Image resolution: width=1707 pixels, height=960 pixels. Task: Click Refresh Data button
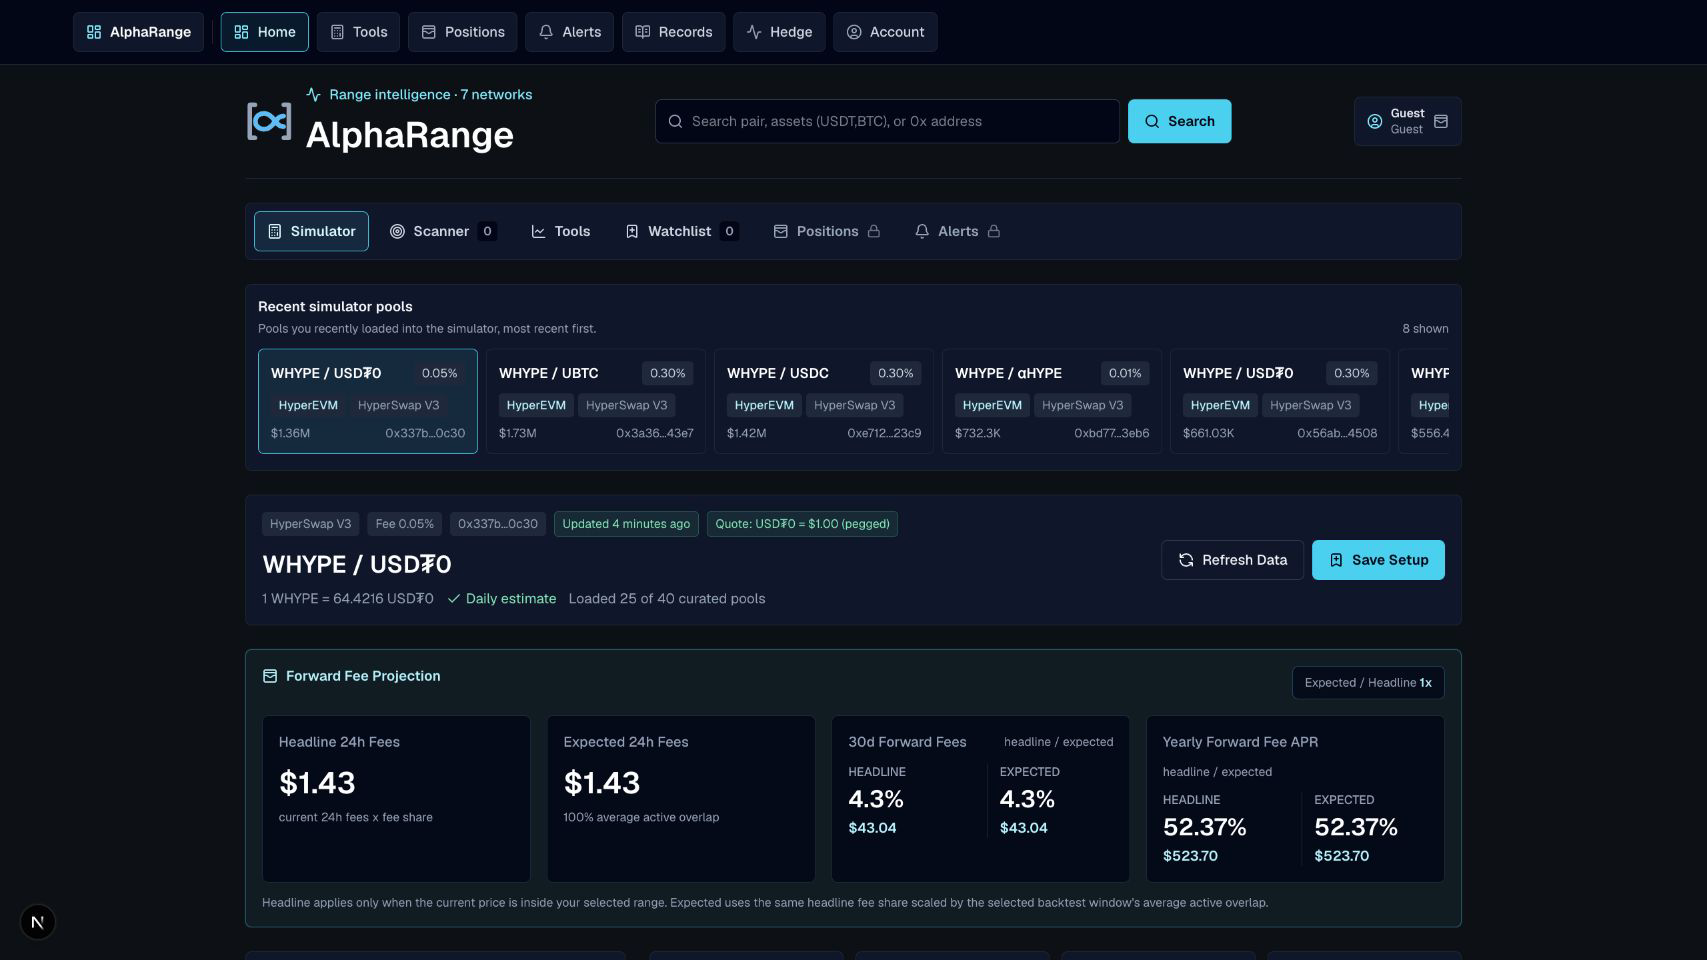tap(1232, 560)
